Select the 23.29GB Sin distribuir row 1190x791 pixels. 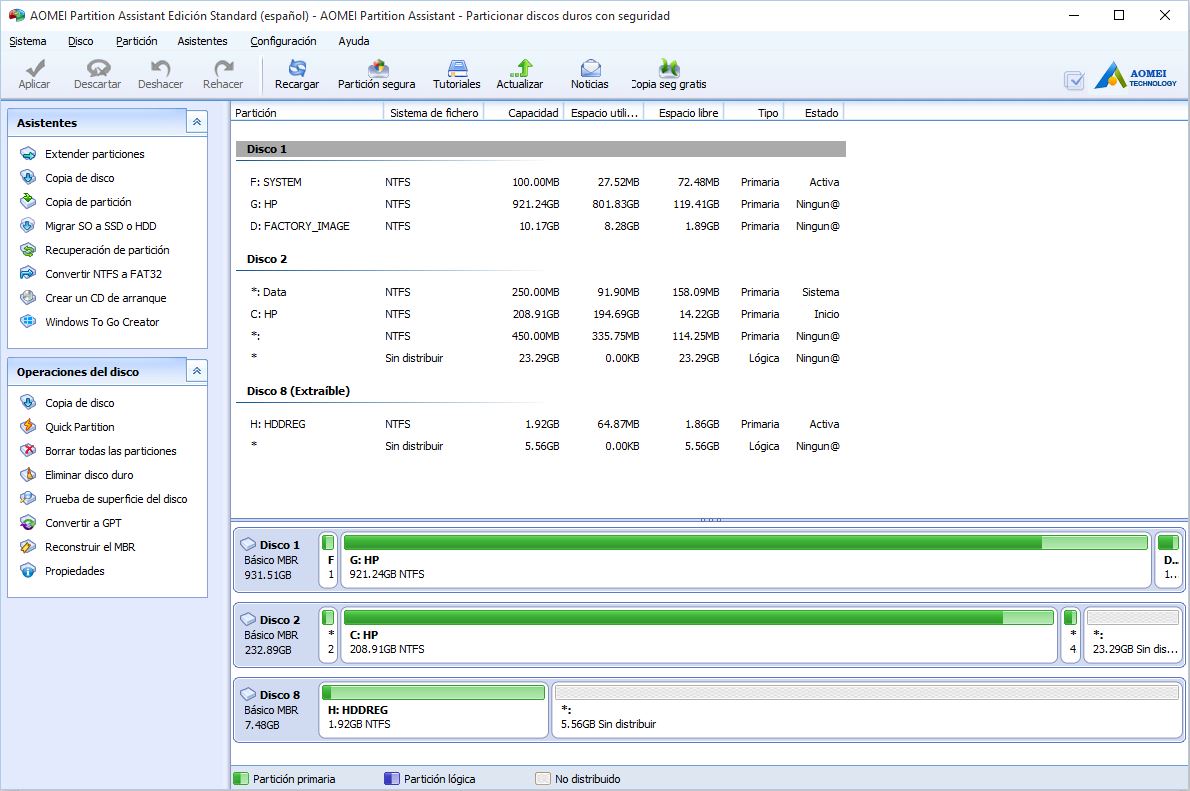(540, 358)
